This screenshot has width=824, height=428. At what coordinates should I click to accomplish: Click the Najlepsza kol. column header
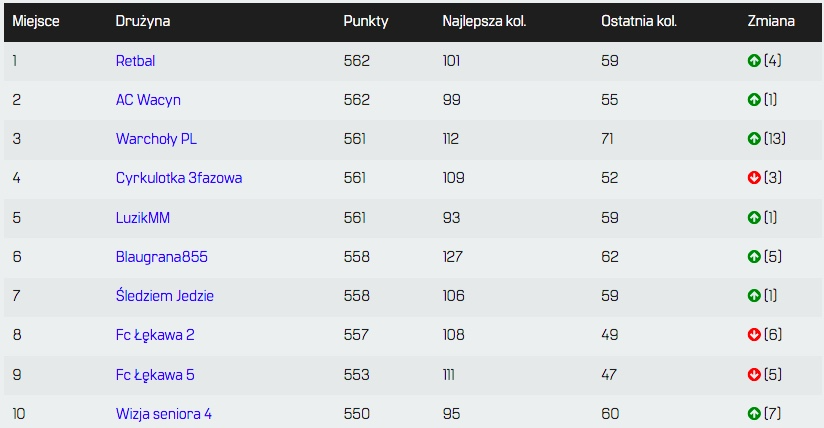click(484, 21)
